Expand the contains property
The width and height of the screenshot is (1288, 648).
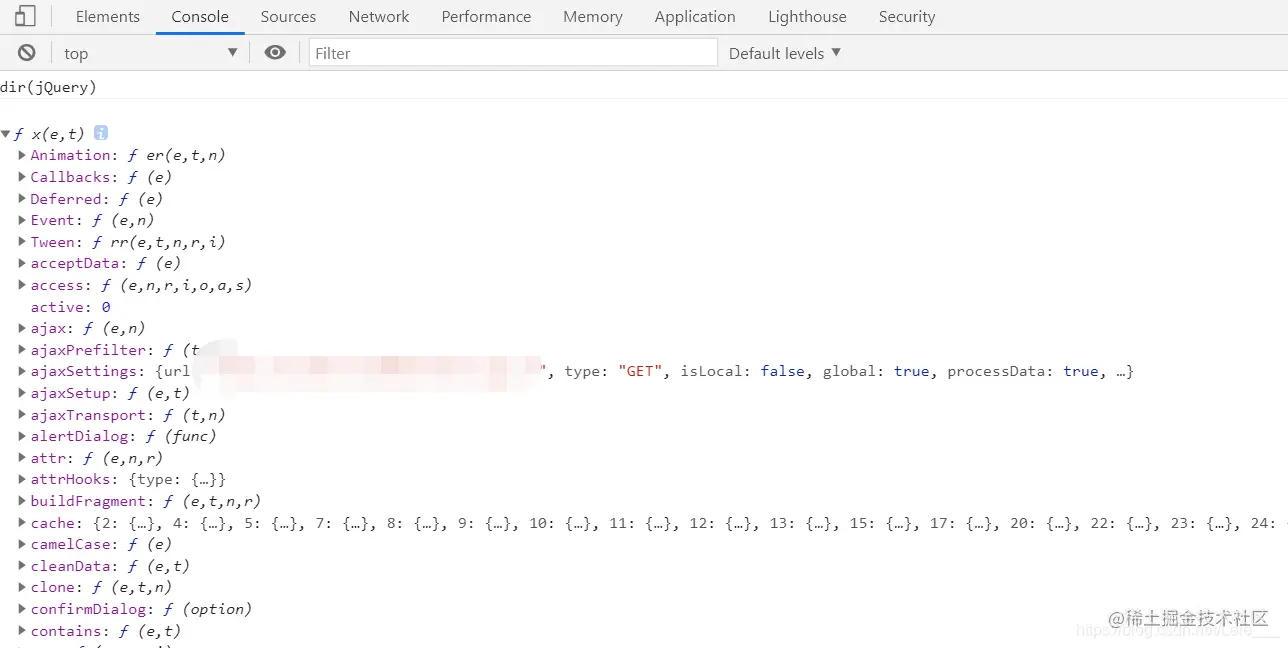pos(22,631)
